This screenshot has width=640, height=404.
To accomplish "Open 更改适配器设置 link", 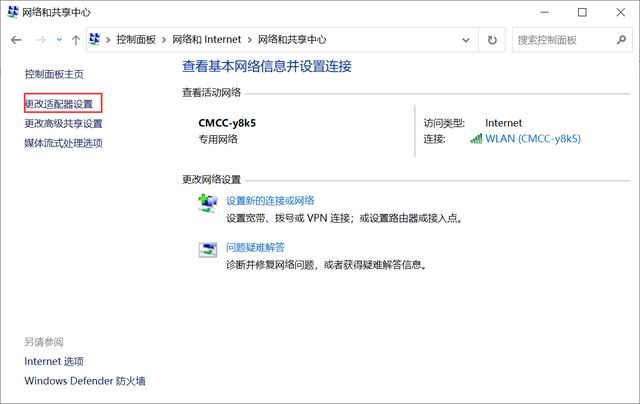I will coord(60,104).
